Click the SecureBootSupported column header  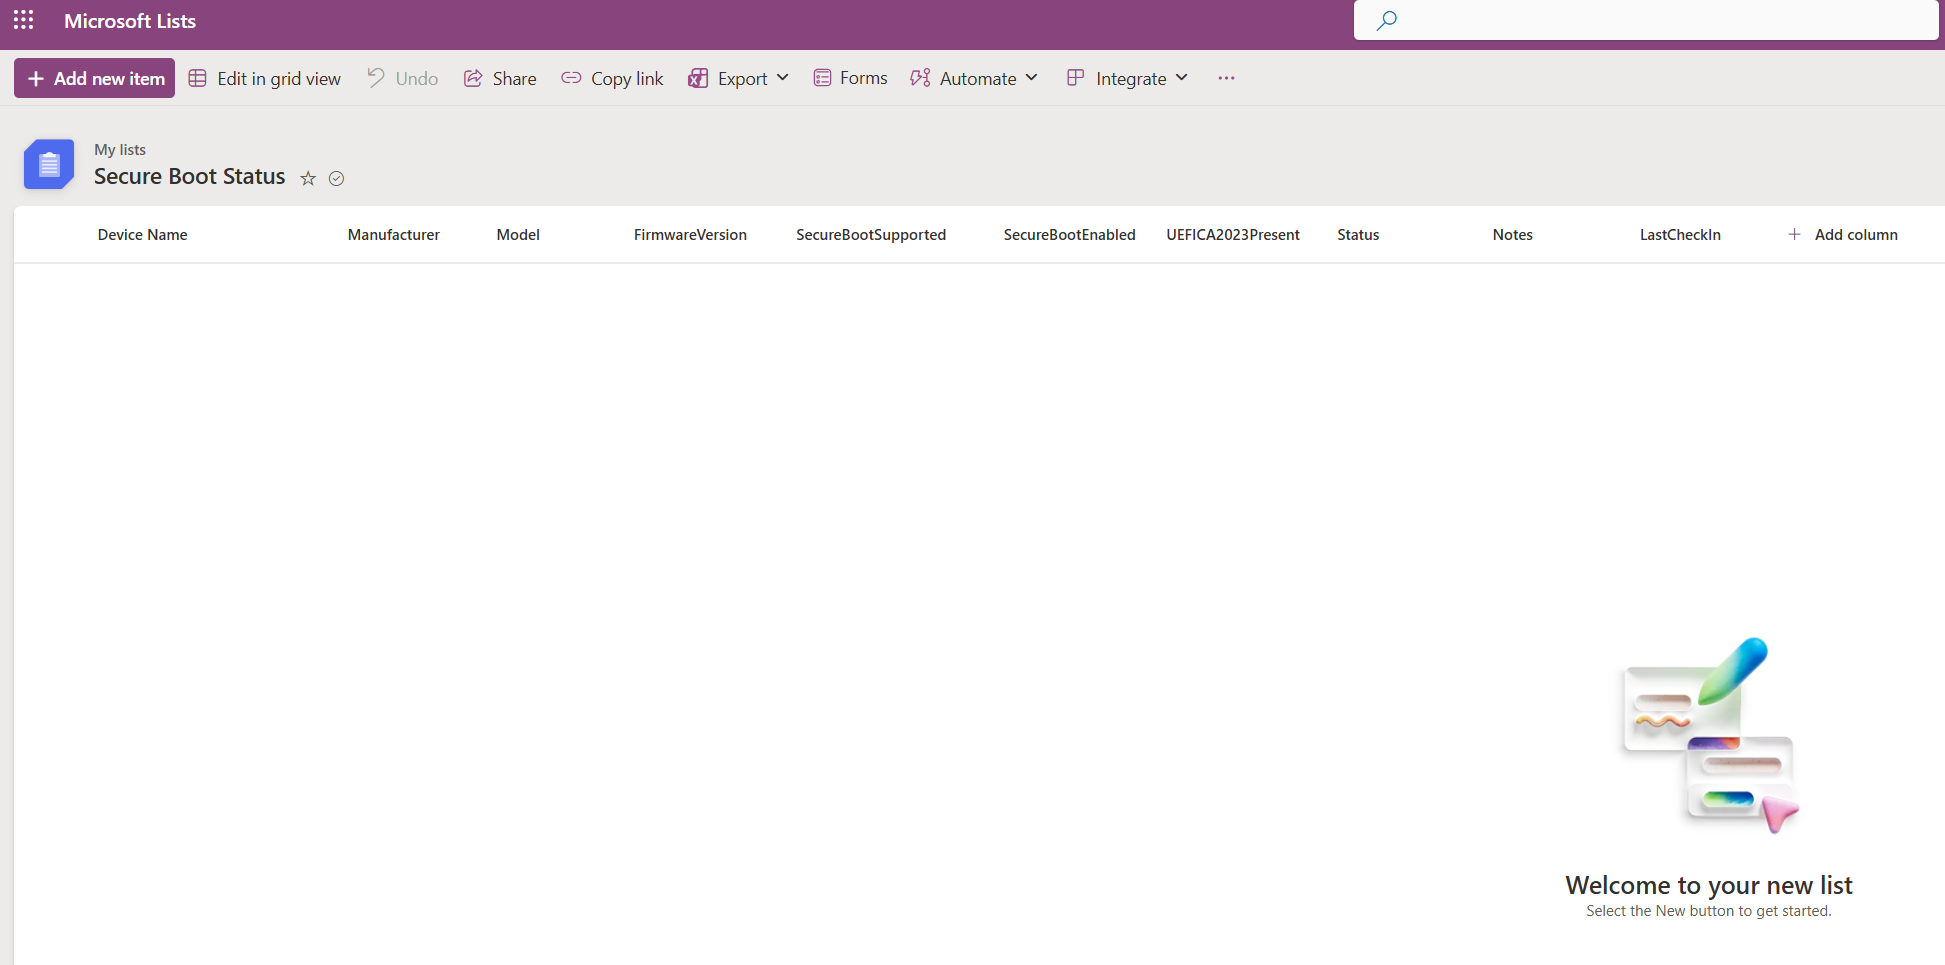(x=871, y=235)
